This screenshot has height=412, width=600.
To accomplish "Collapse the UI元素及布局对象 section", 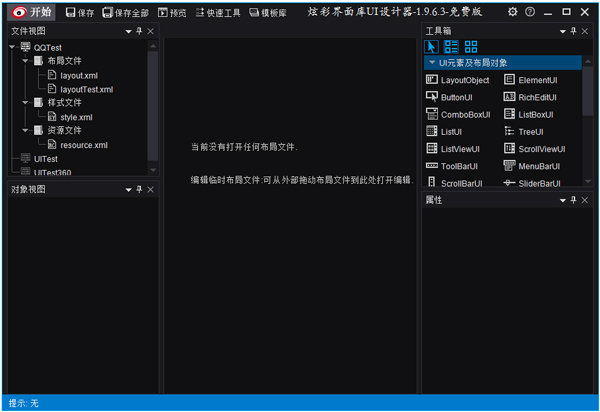I will click(x=432, y=63).
